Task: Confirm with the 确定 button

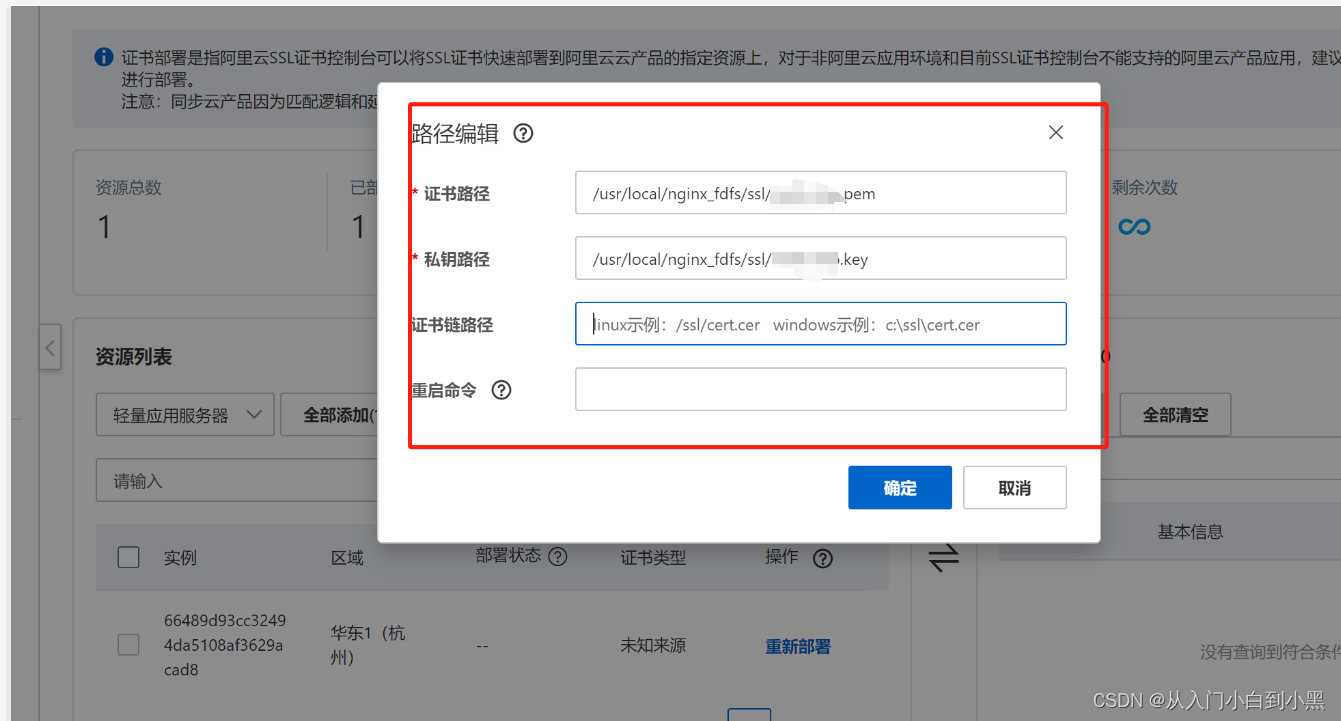Action: [900, 488]
